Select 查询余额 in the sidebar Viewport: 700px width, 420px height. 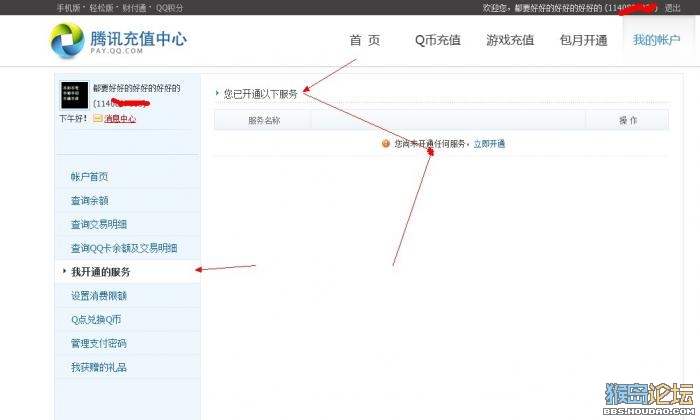[x=127, y=200]
